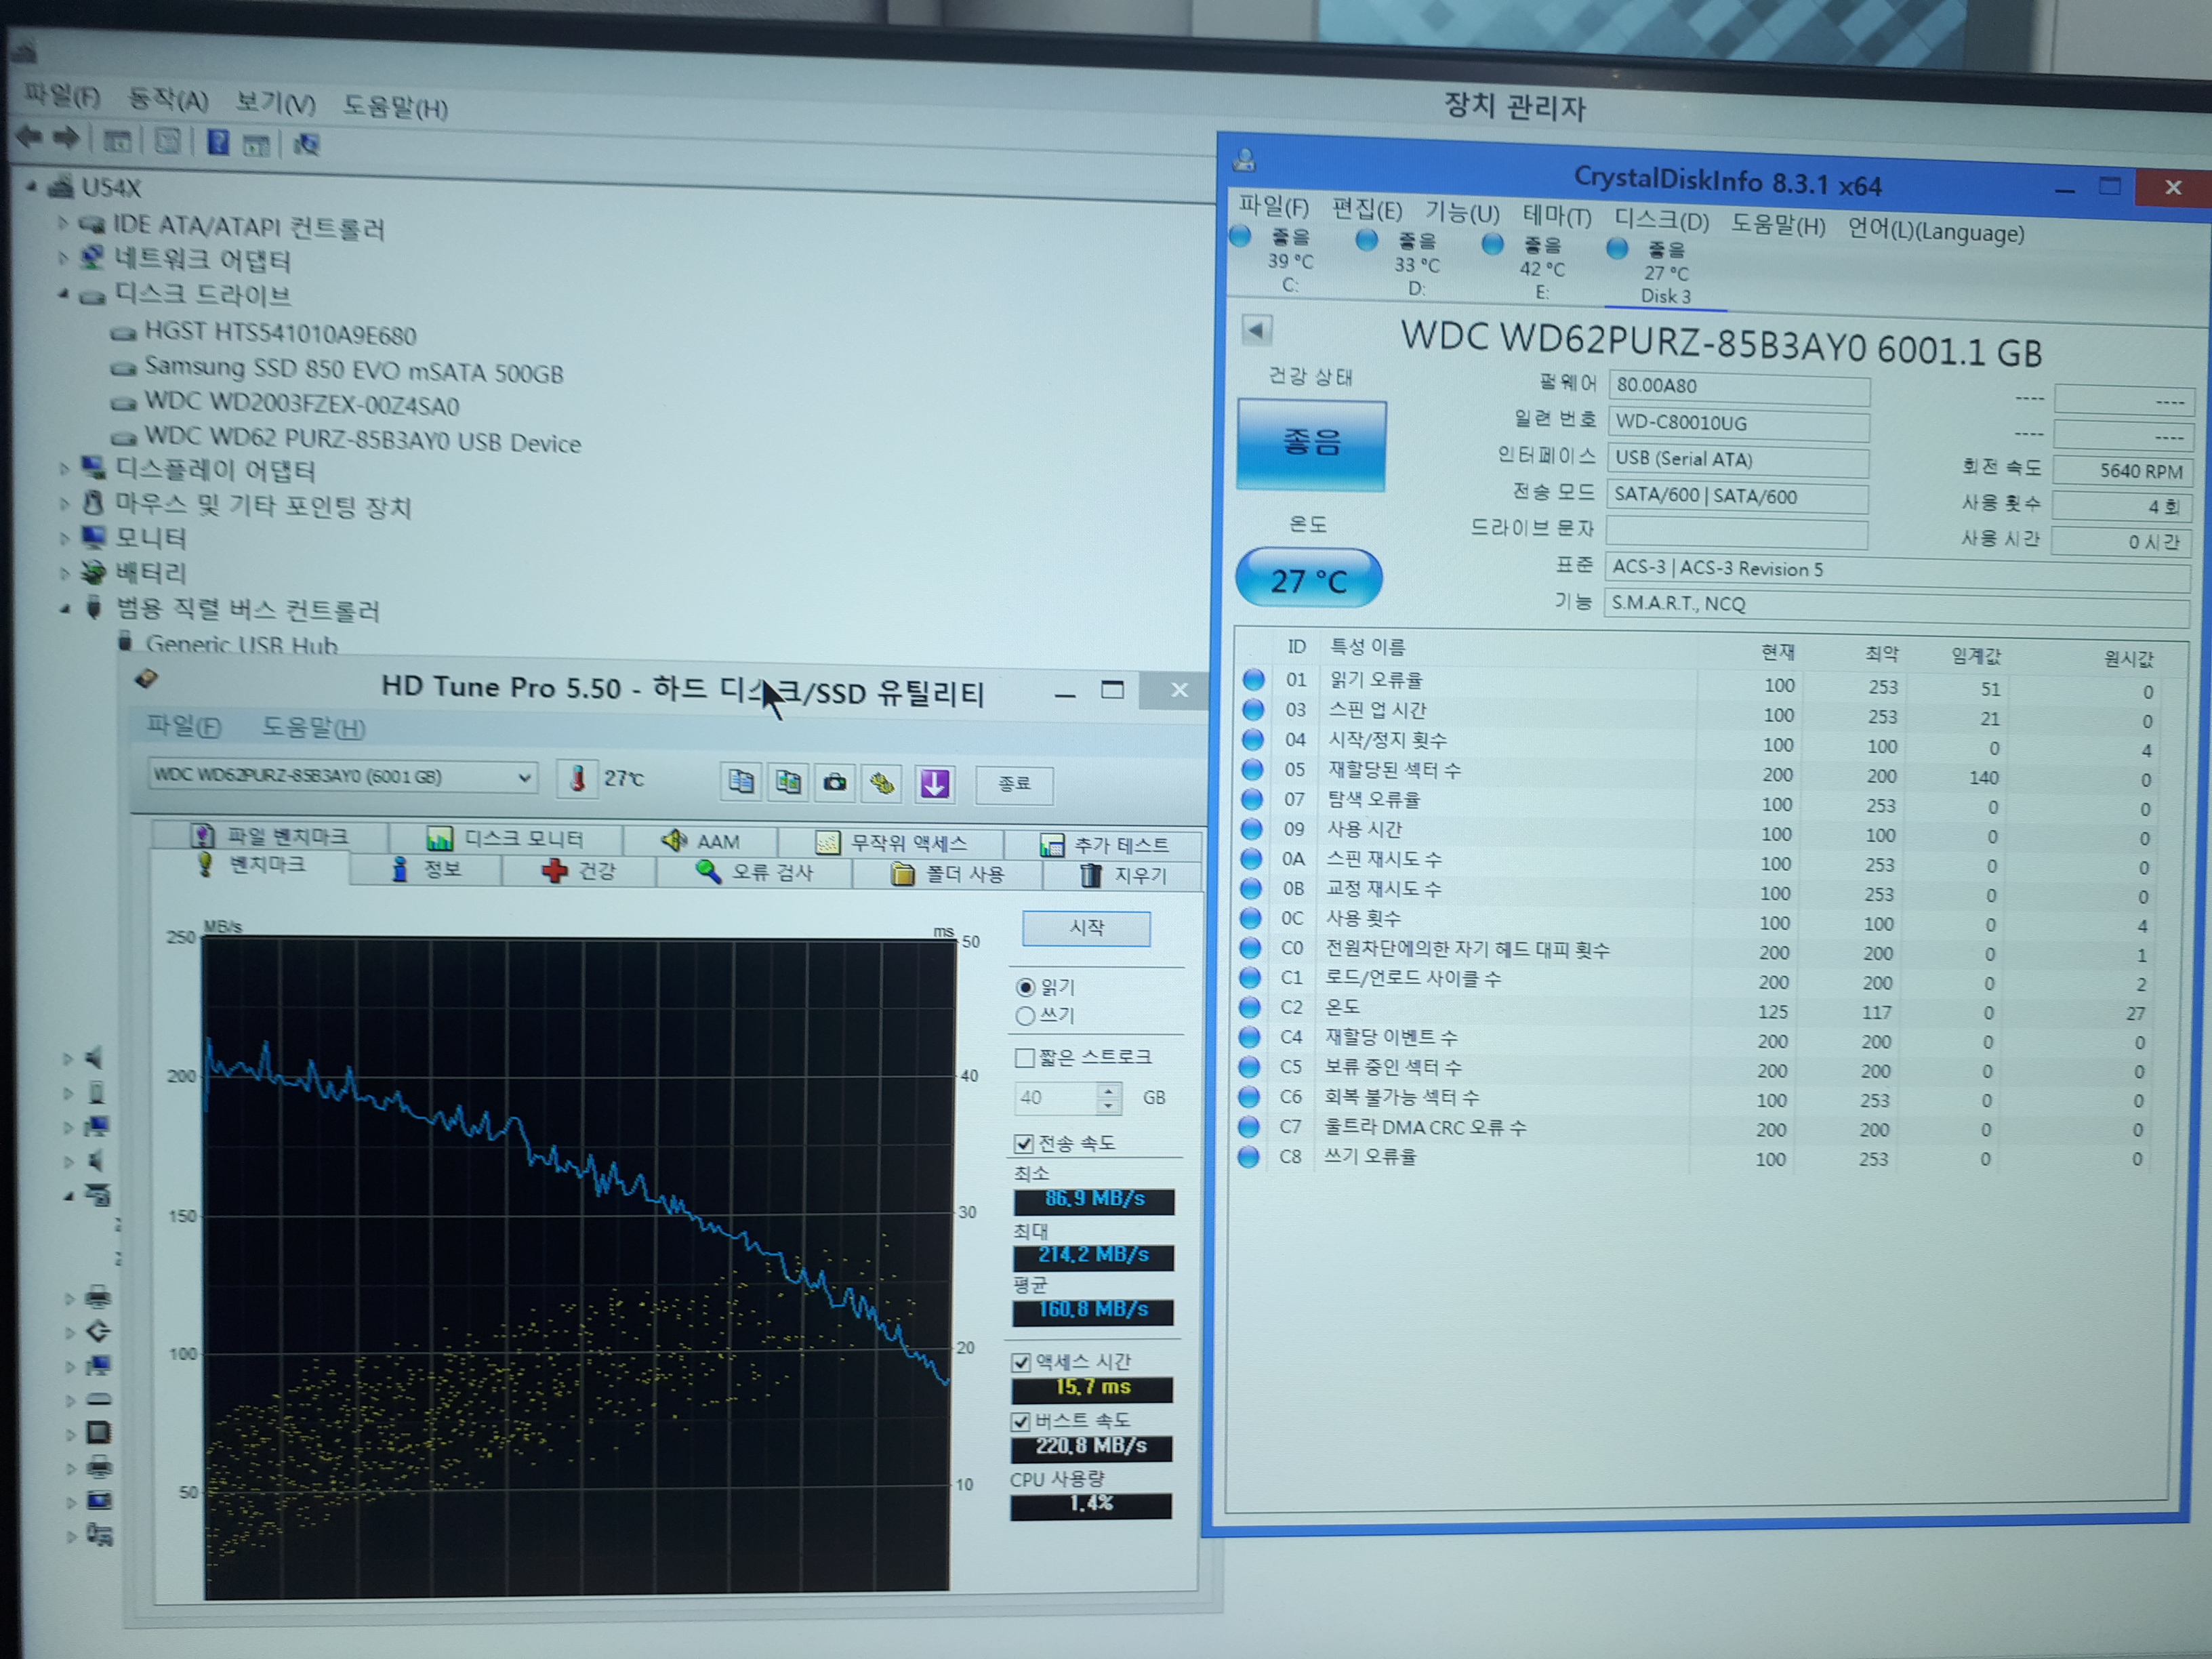Click the thermometer temperature icon in HD Tune

577,778
